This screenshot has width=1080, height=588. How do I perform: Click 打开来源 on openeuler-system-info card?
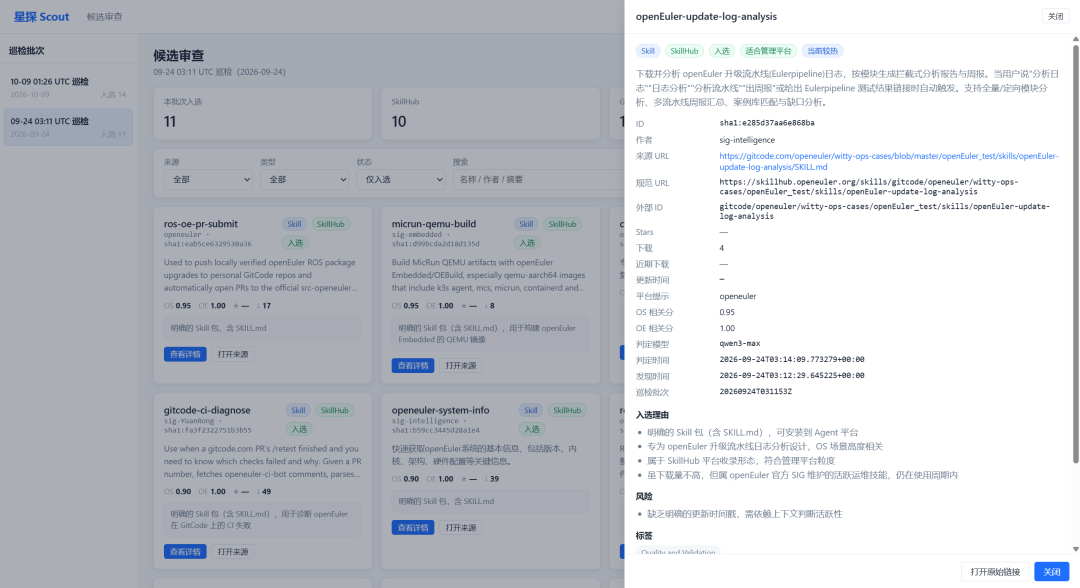tap(461, 527)
